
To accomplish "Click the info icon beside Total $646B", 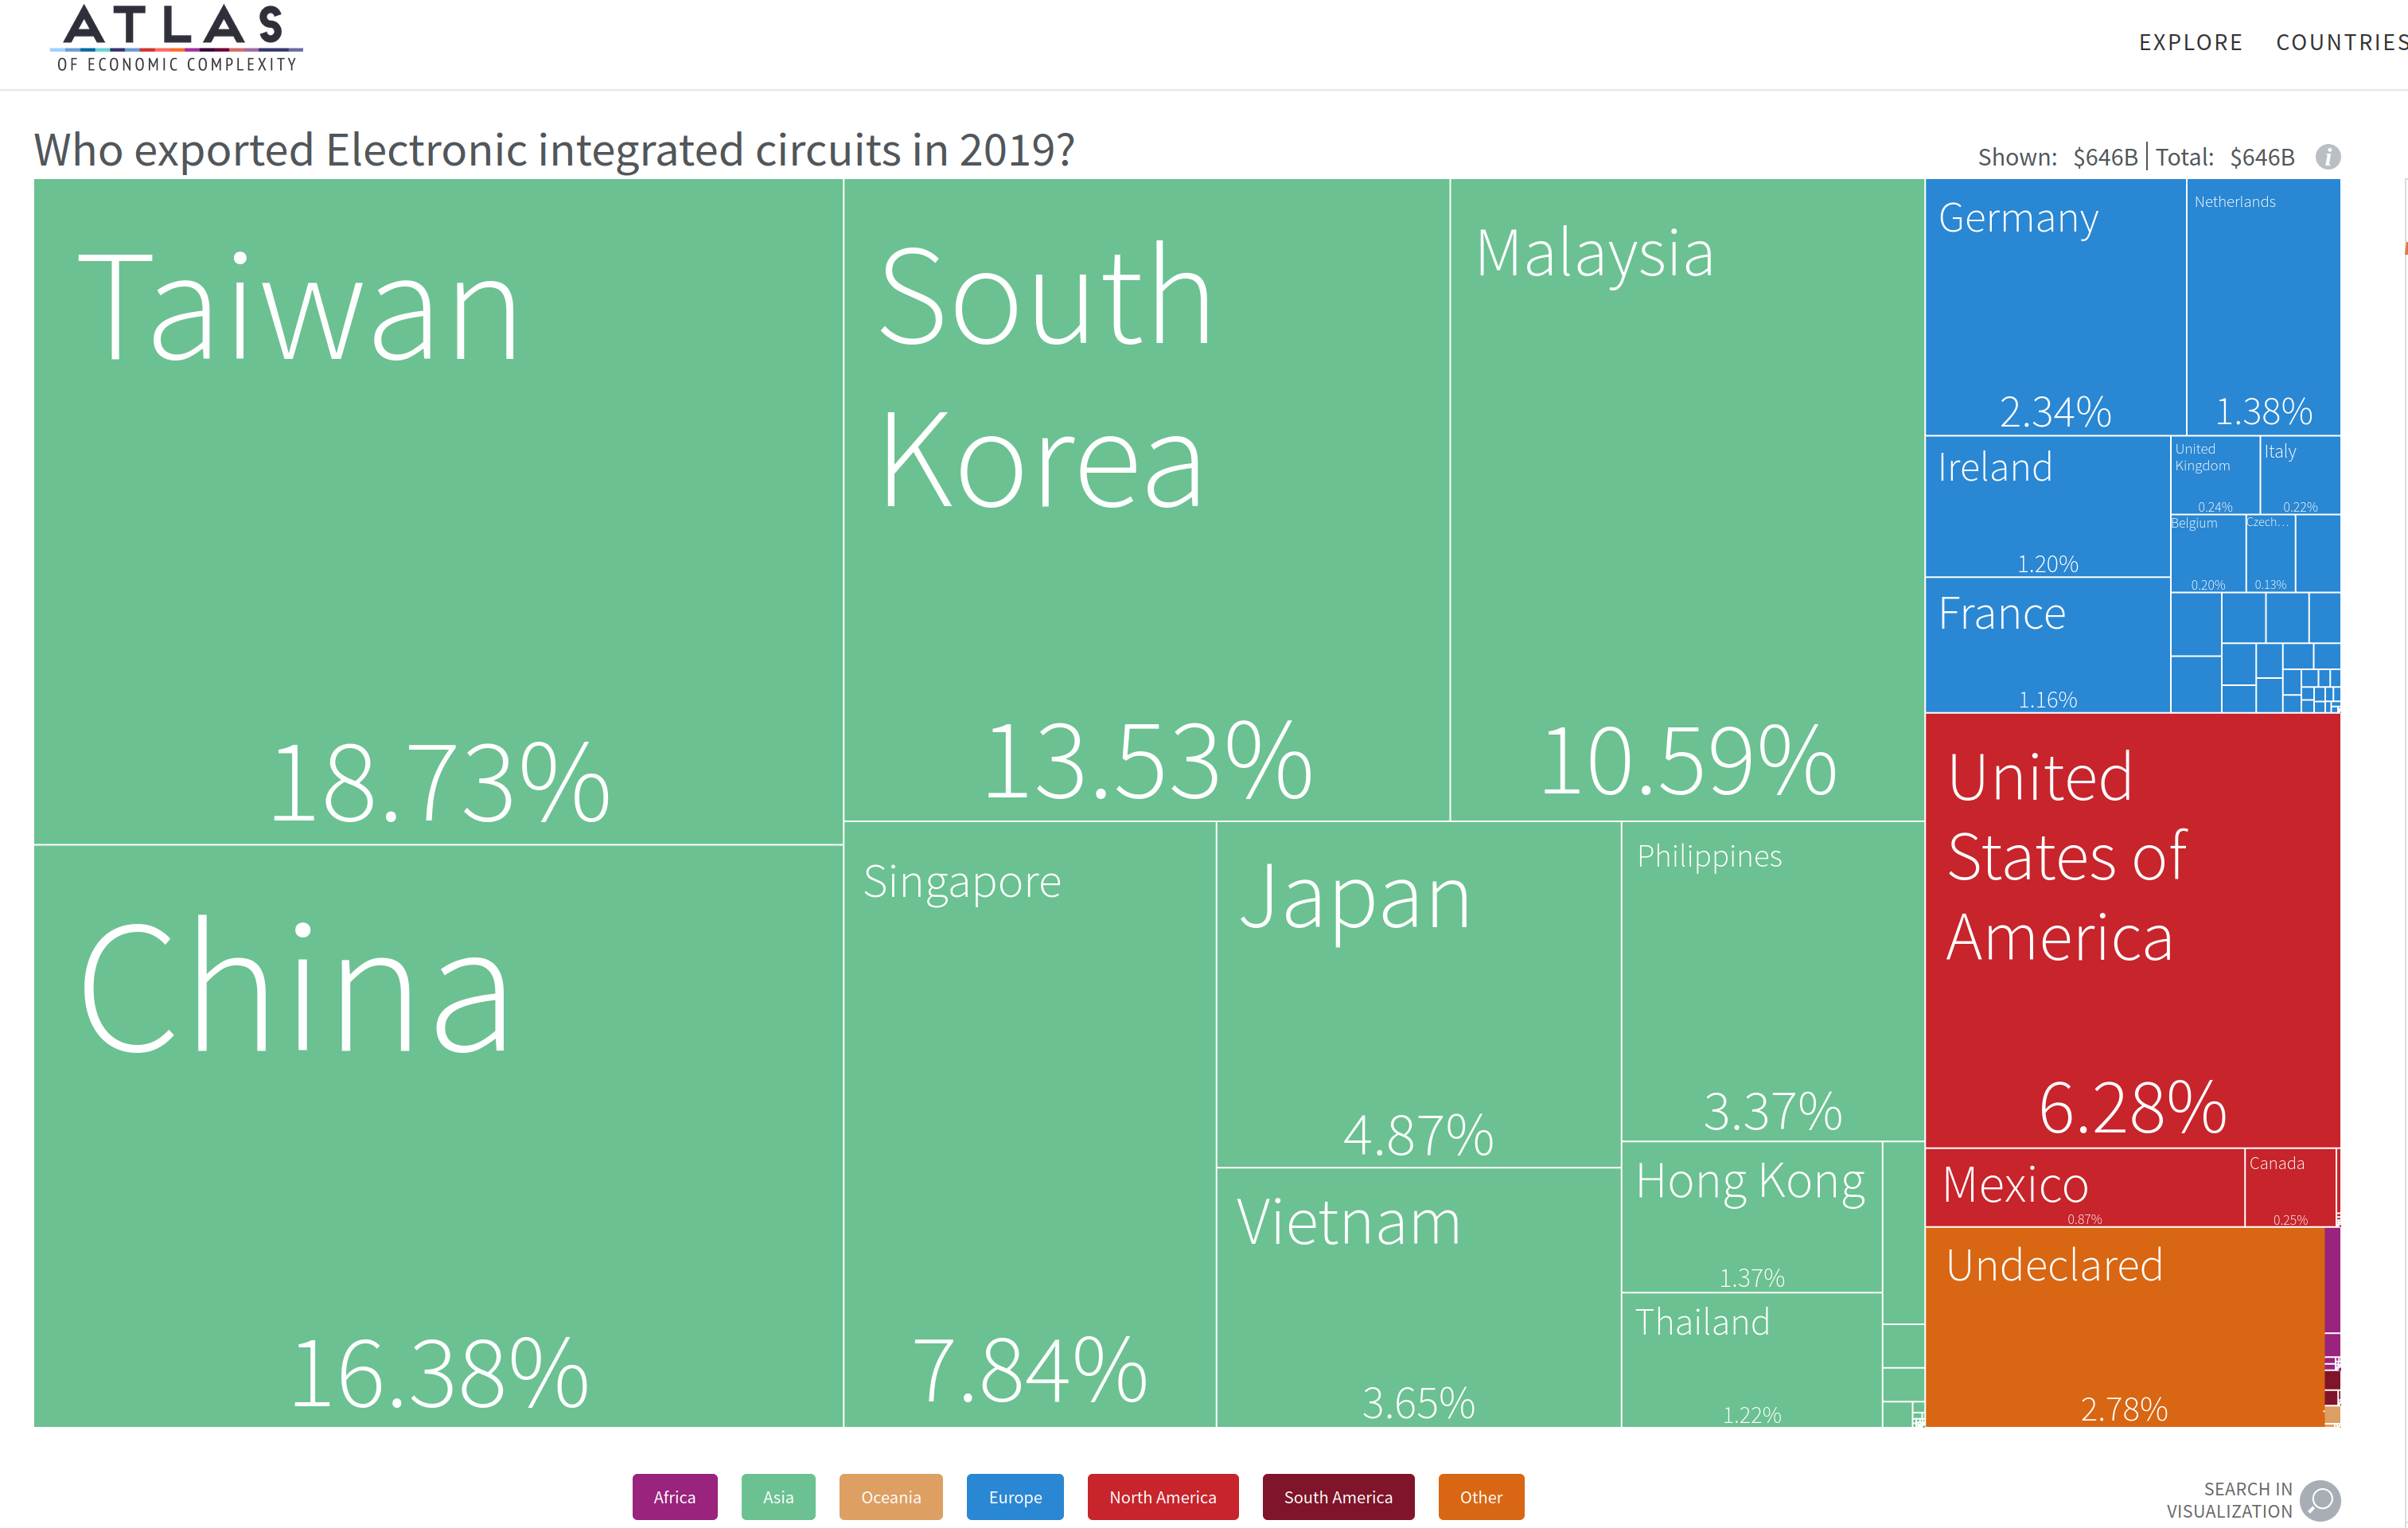I will (2327, 157).
